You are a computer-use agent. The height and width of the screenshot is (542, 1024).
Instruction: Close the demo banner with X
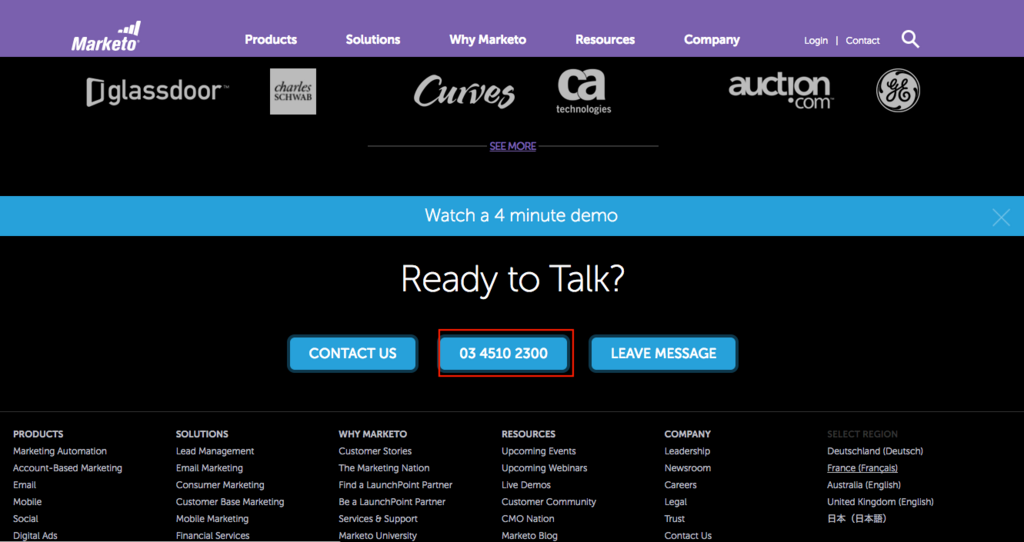1000,217
